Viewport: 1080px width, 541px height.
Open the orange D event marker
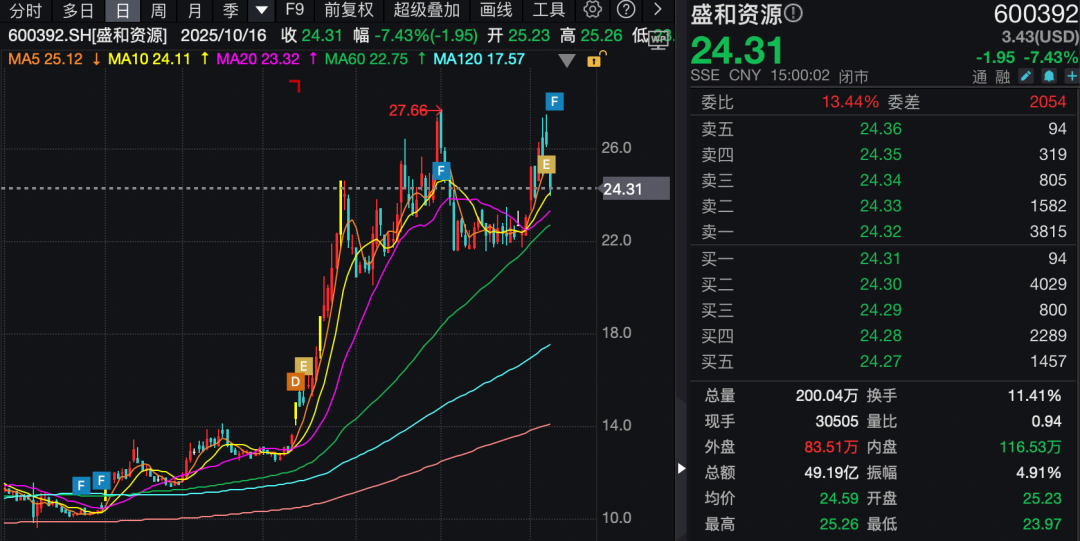(295, 382)
